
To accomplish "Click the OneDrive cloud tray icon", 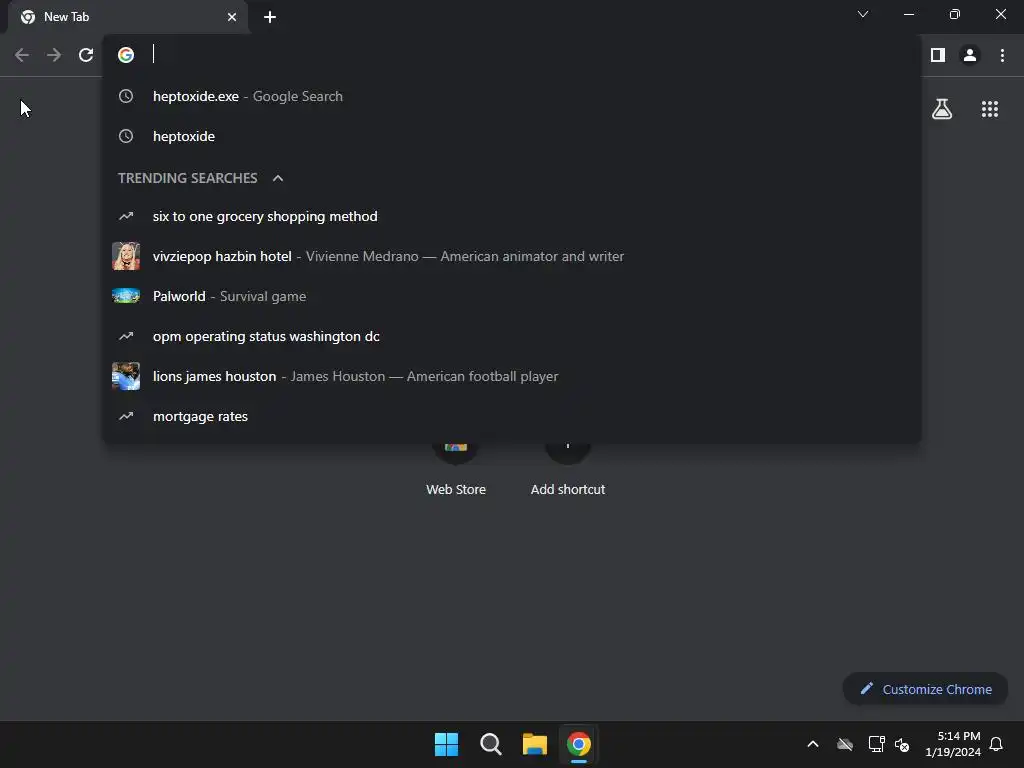I will coord(845,744).
